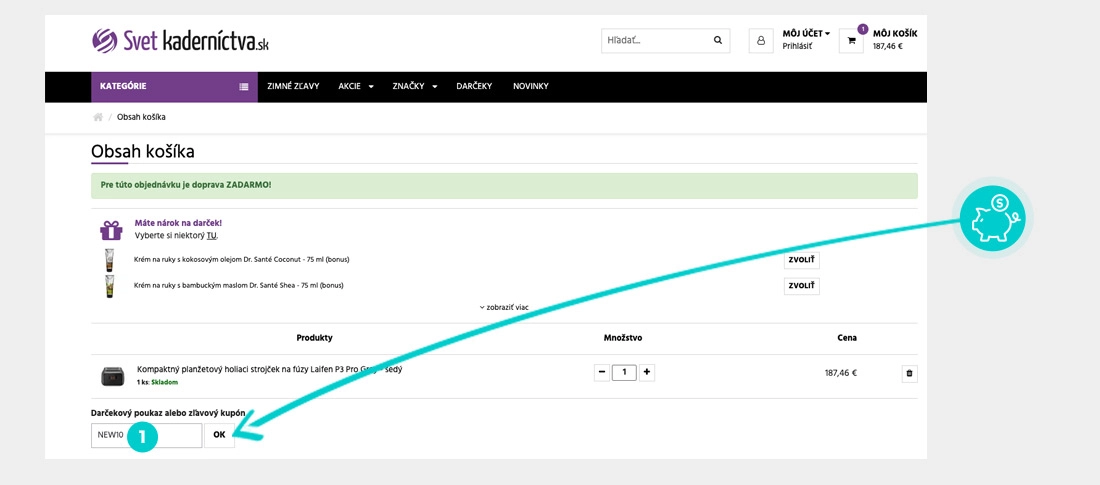Open the user account icon
This screenshot has height=485, width=1100.
pos(761,41)
